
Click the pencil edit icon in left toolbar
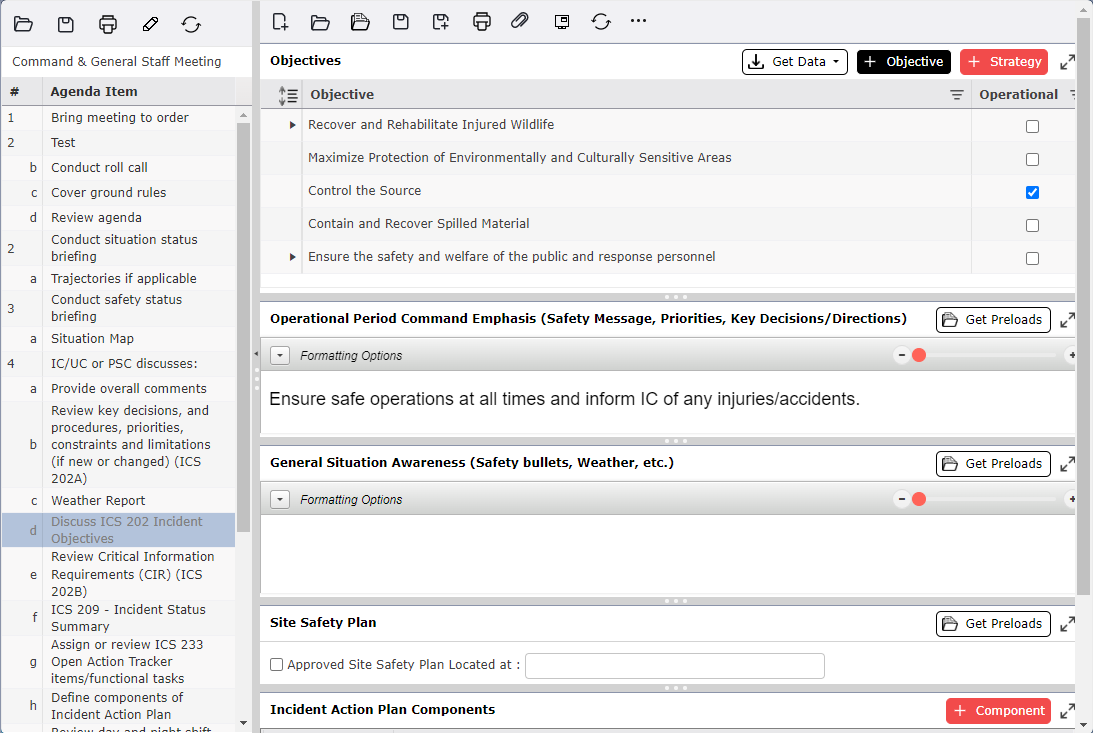point(150,24)
